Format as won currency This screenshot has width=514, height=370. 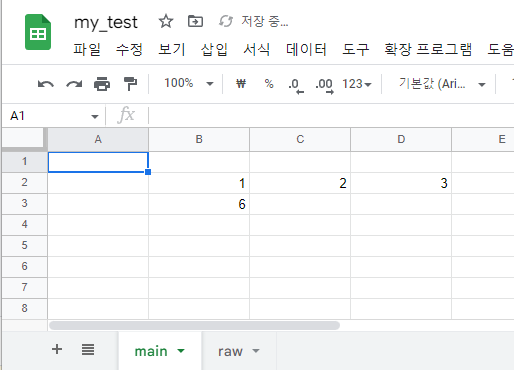(241, 83)
